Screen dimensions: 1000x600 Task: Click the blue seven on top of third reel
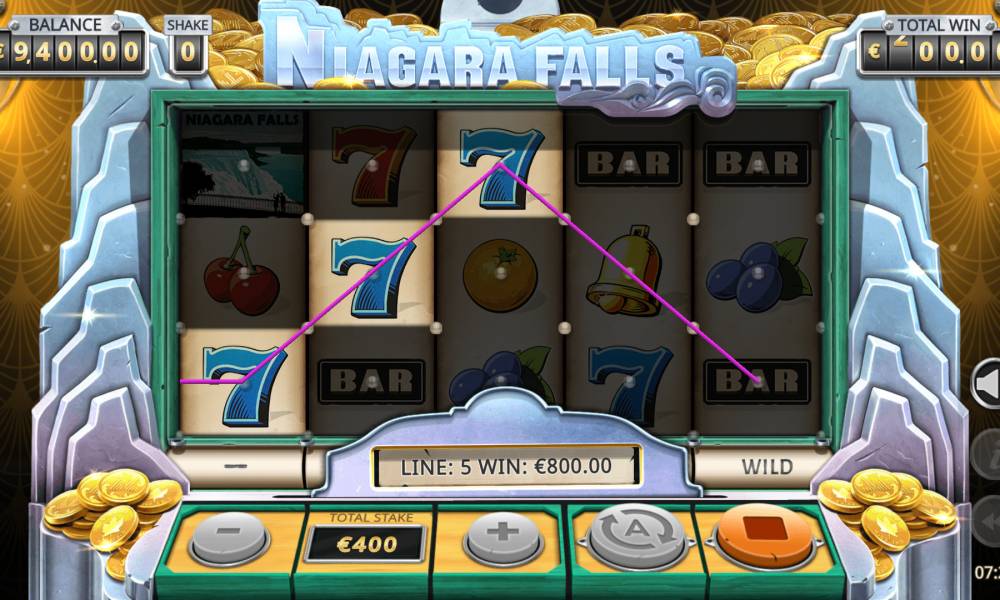tap(501, 166)
